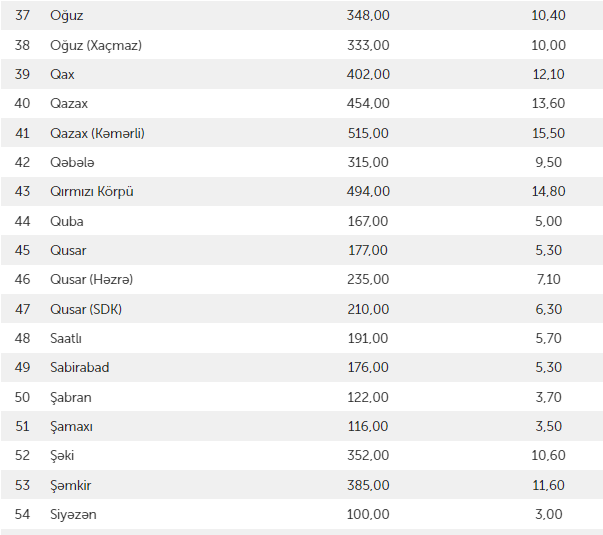Select the Qusar (SDK) row name
The height and width of the screenshot is (535, 603).
(86, 309)
